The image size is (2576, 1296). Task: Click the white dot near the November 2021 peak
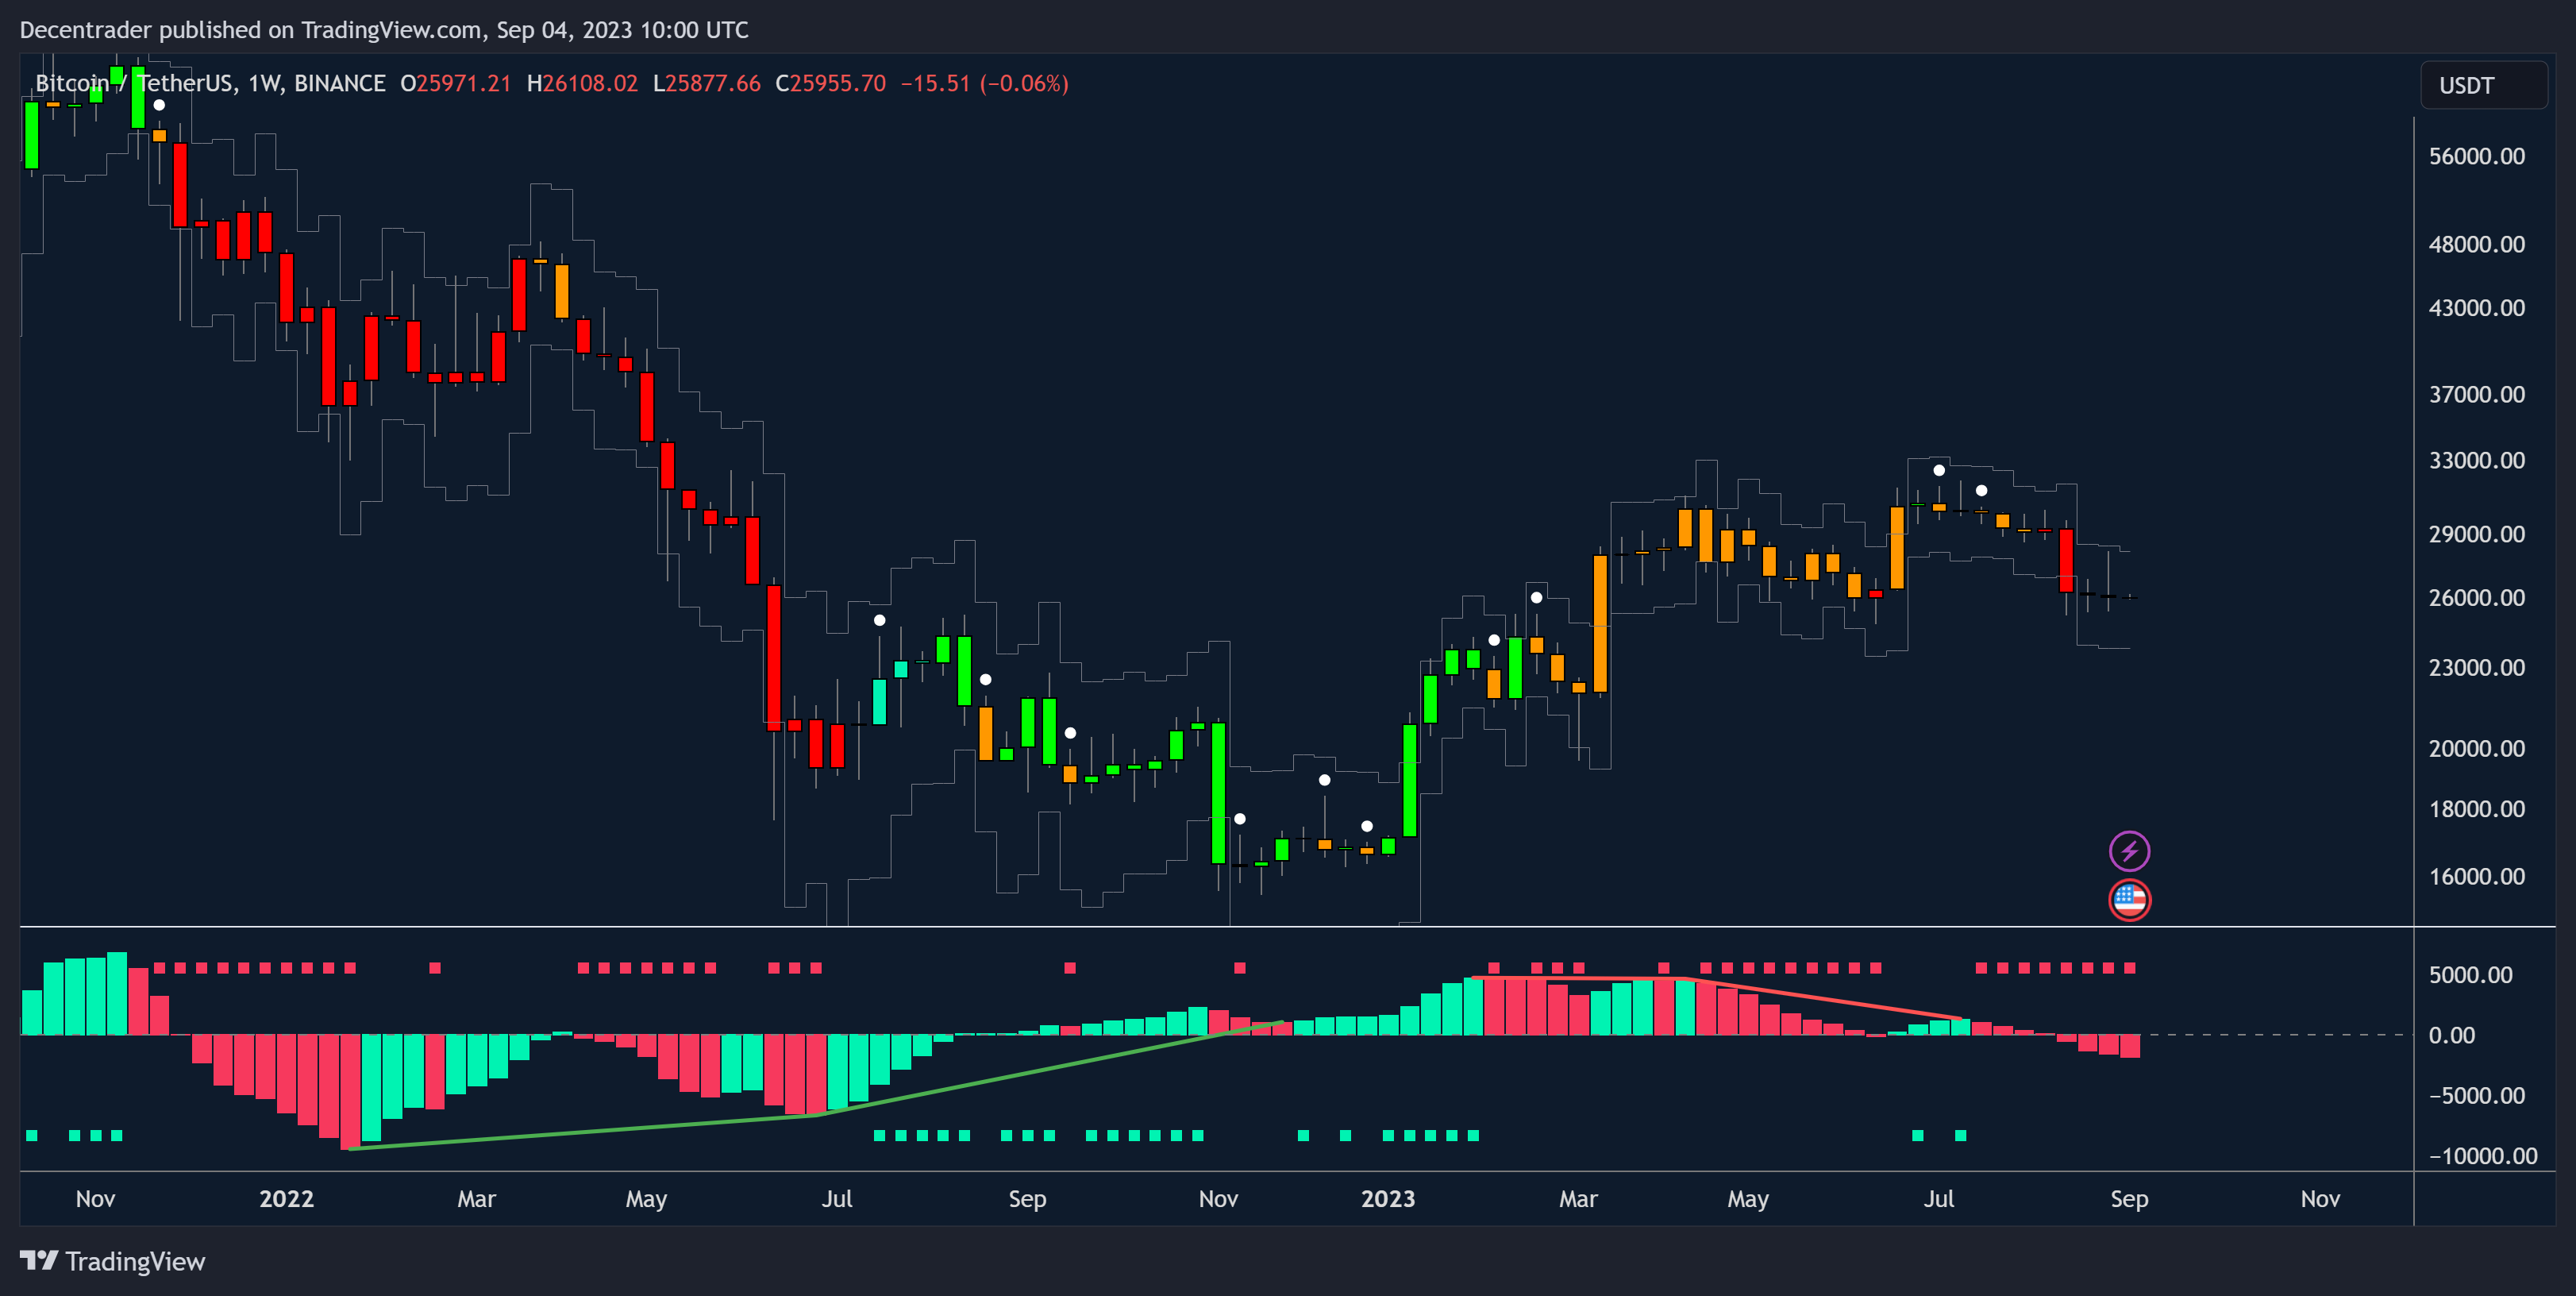pyautogui.click(x=159, y=105)
